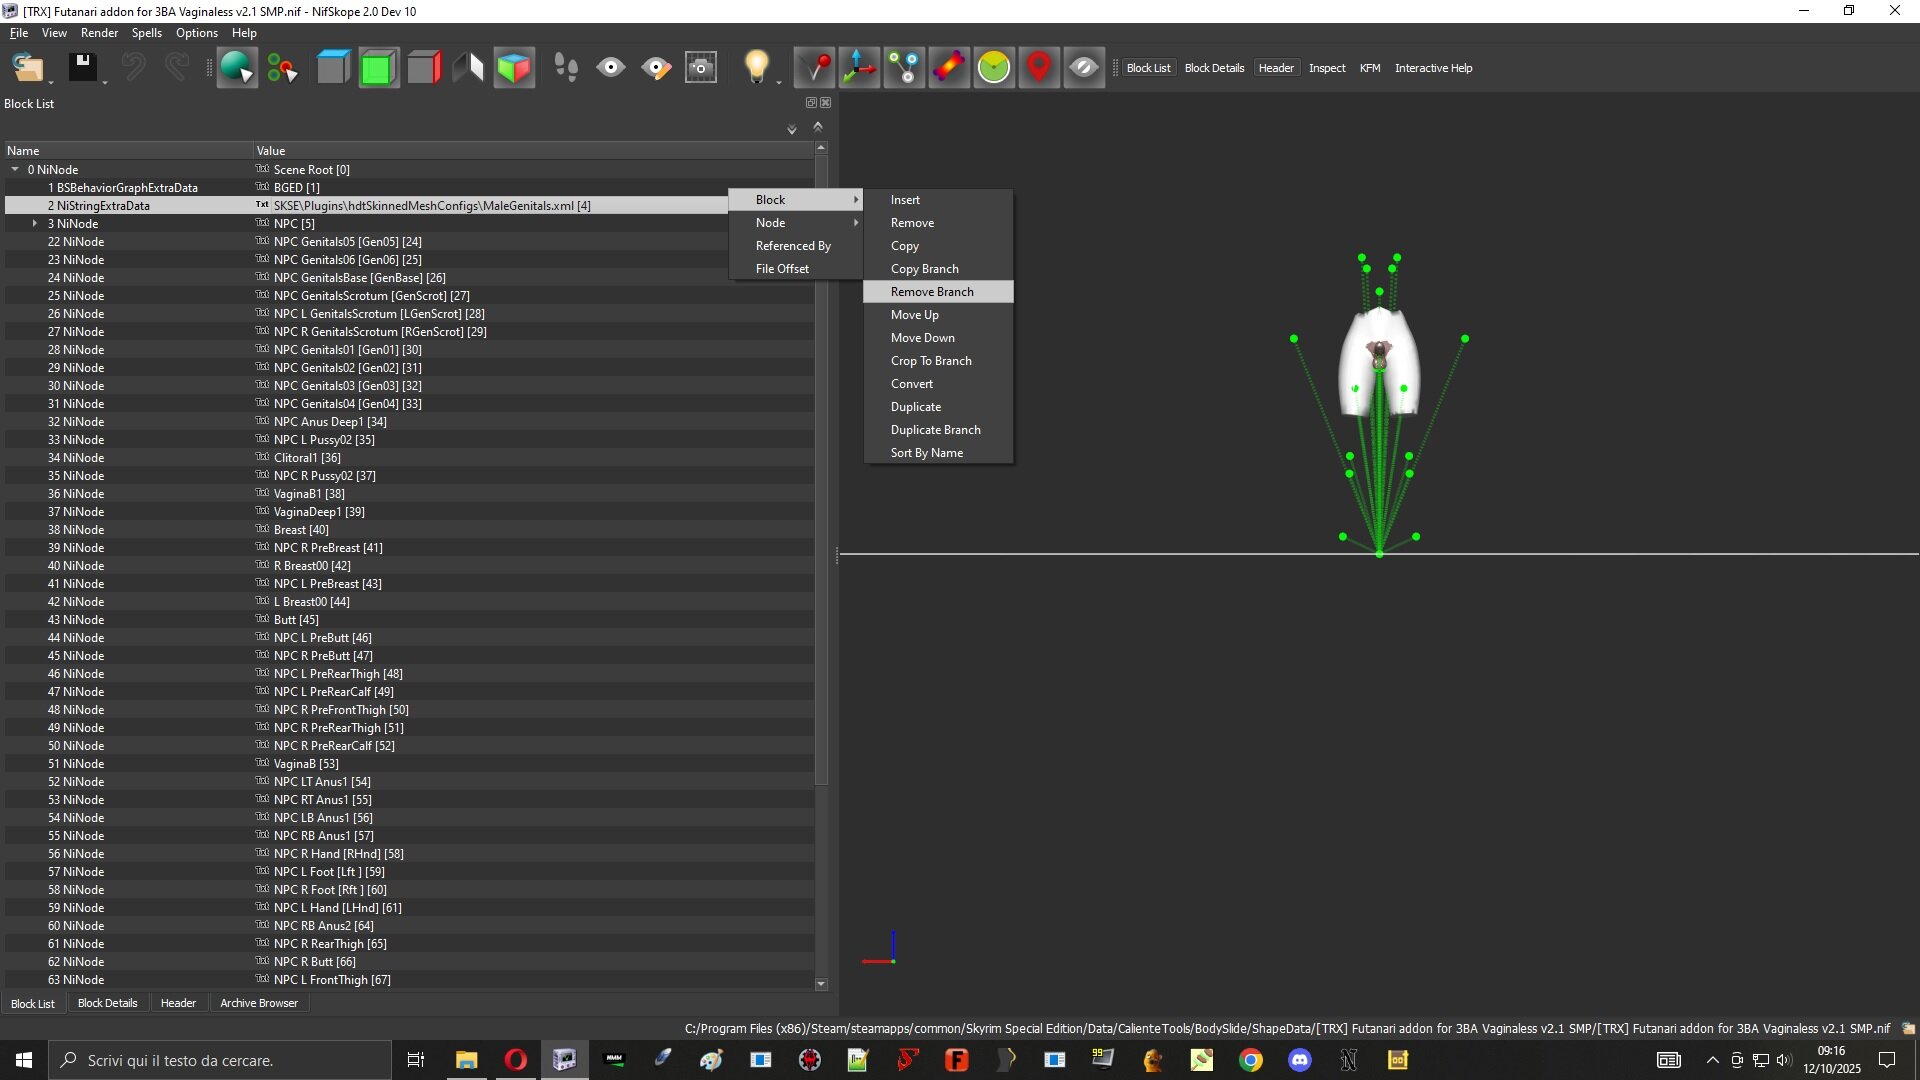Viewport: 1920px width, 1080px height.
Task: Toggle the Inspect panel button
Action: click(x=1327, y=68)
